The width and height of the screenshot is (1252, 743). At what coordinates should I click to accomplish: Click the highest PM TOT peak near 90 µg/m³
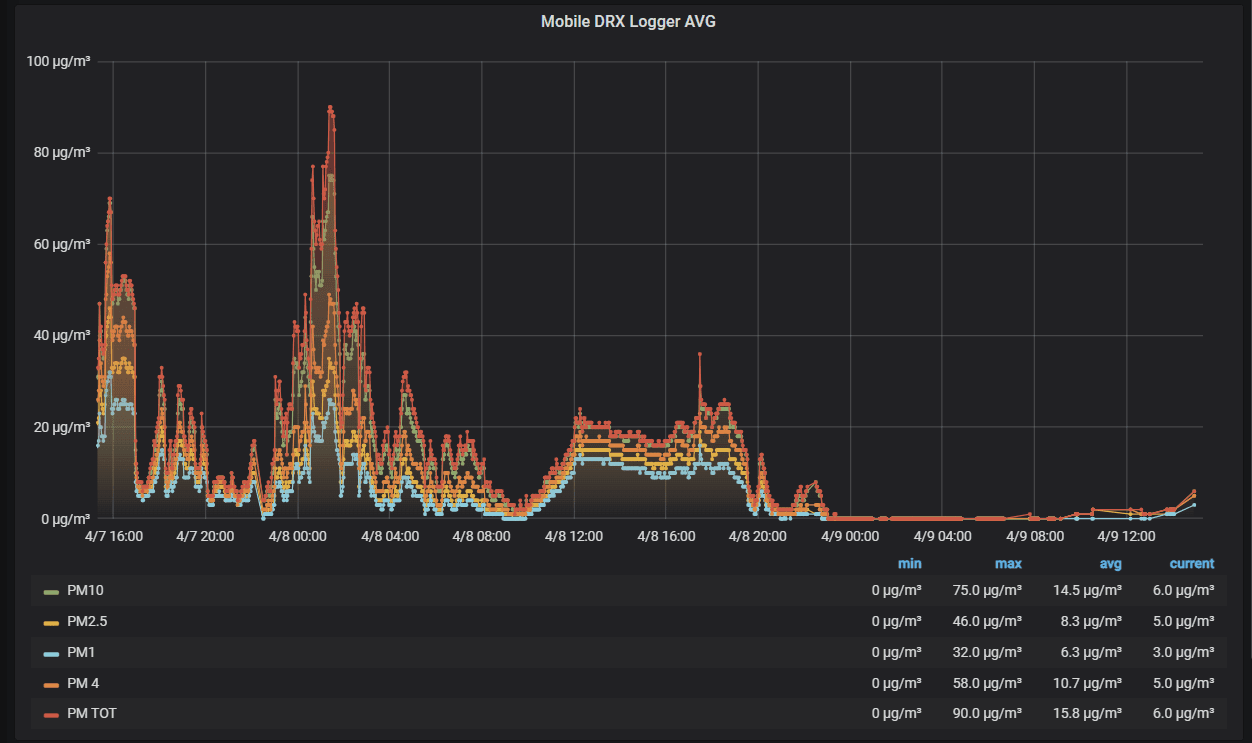pos(330,107)
